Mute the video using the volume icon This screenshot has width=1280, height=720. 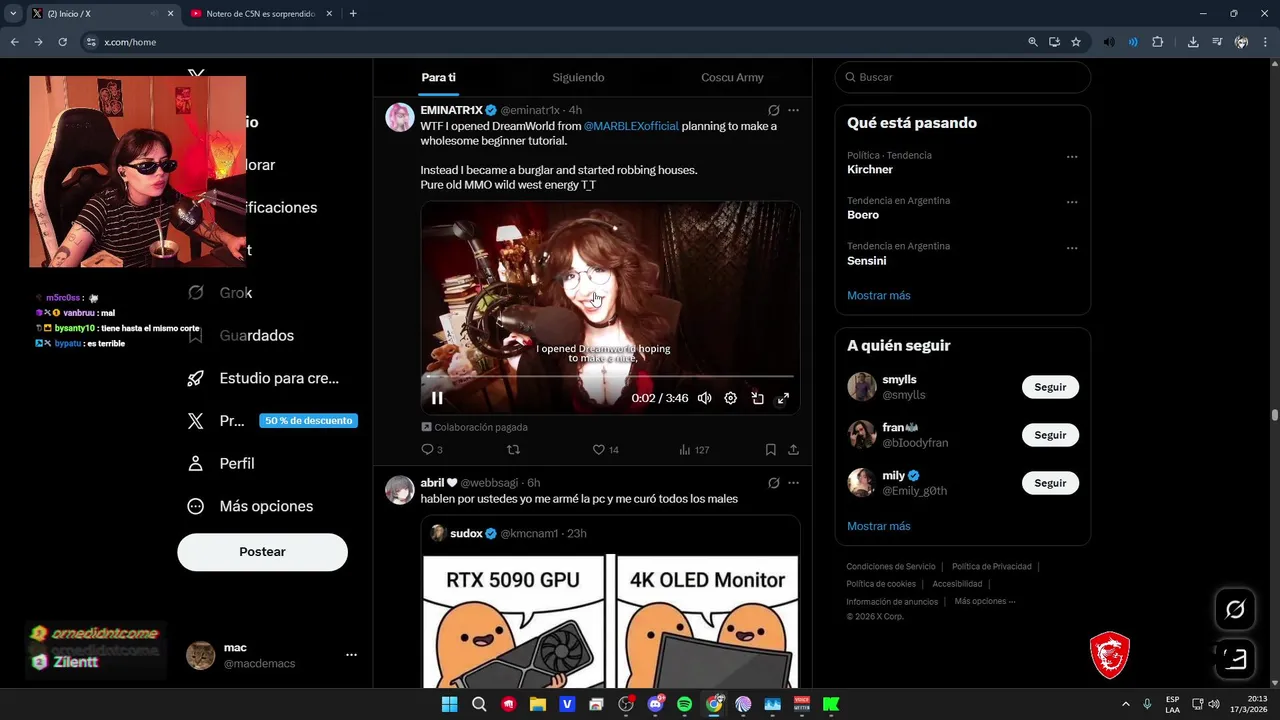(705, 398)
